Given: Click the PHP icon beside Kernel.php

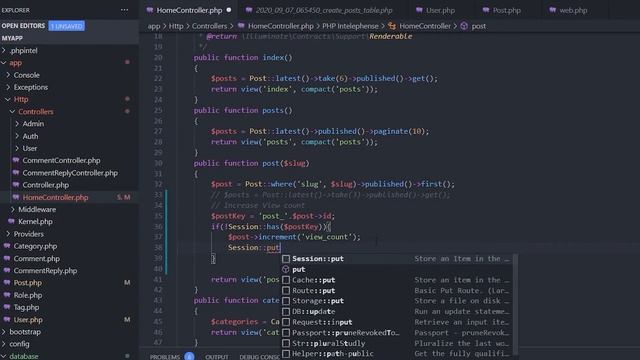Looking at the screenshot, I should pos(11,221).
